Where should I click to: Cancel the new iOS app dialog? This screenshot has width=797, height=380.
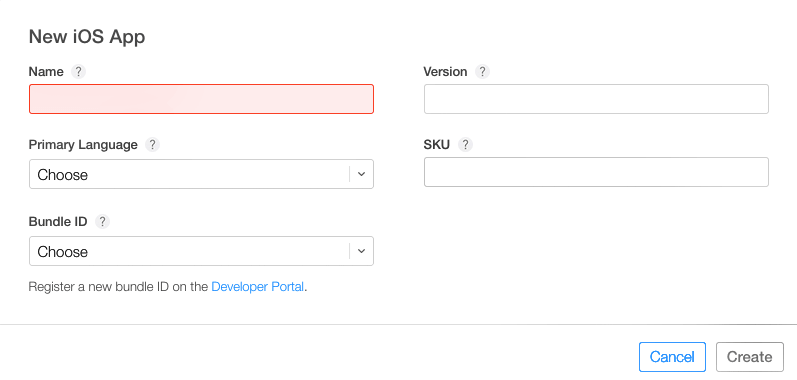(x=672, y=357)
